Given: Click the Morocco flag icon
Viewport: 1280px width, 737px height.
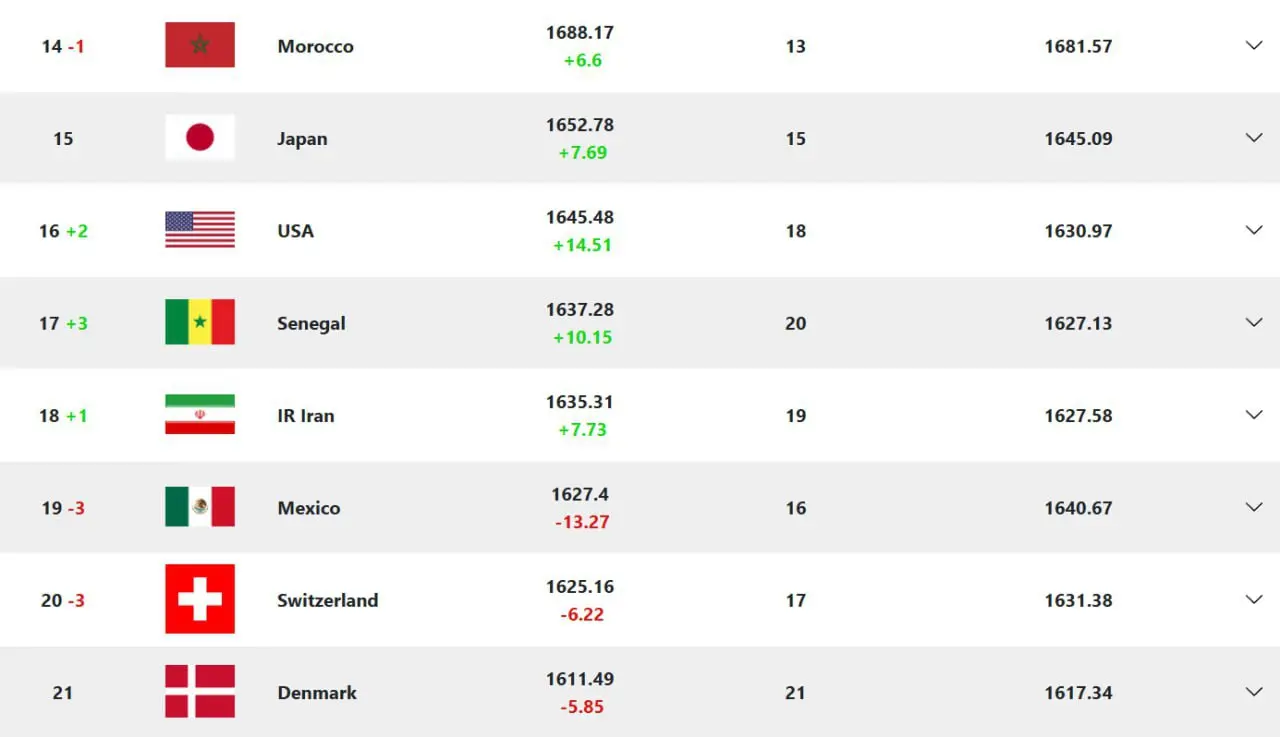Looking at the screenshot, I should (x=200, y=45).
